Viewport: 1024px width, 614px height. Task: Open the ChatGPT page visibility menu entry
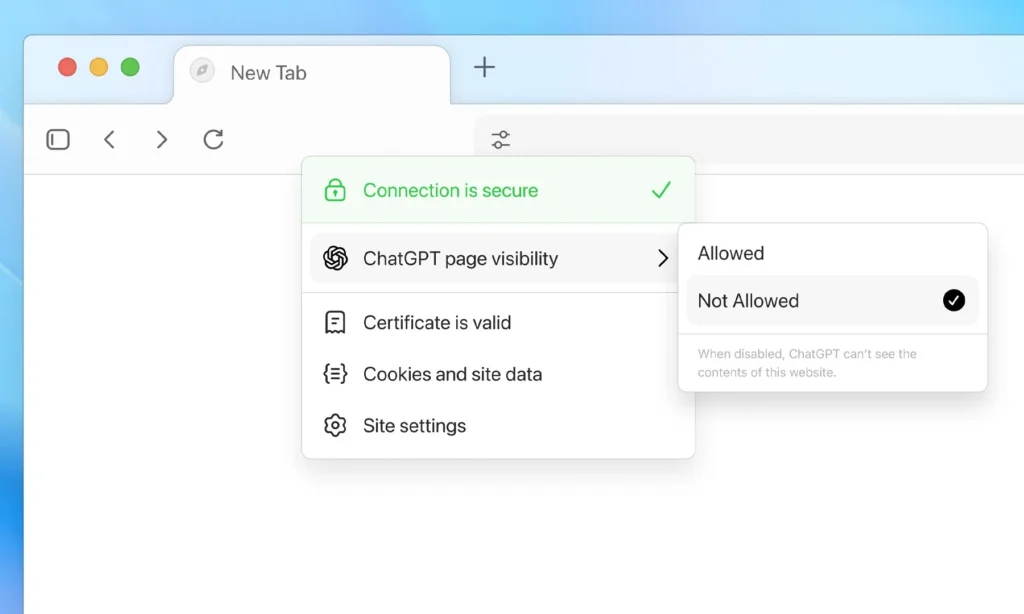tap(460, 258)
